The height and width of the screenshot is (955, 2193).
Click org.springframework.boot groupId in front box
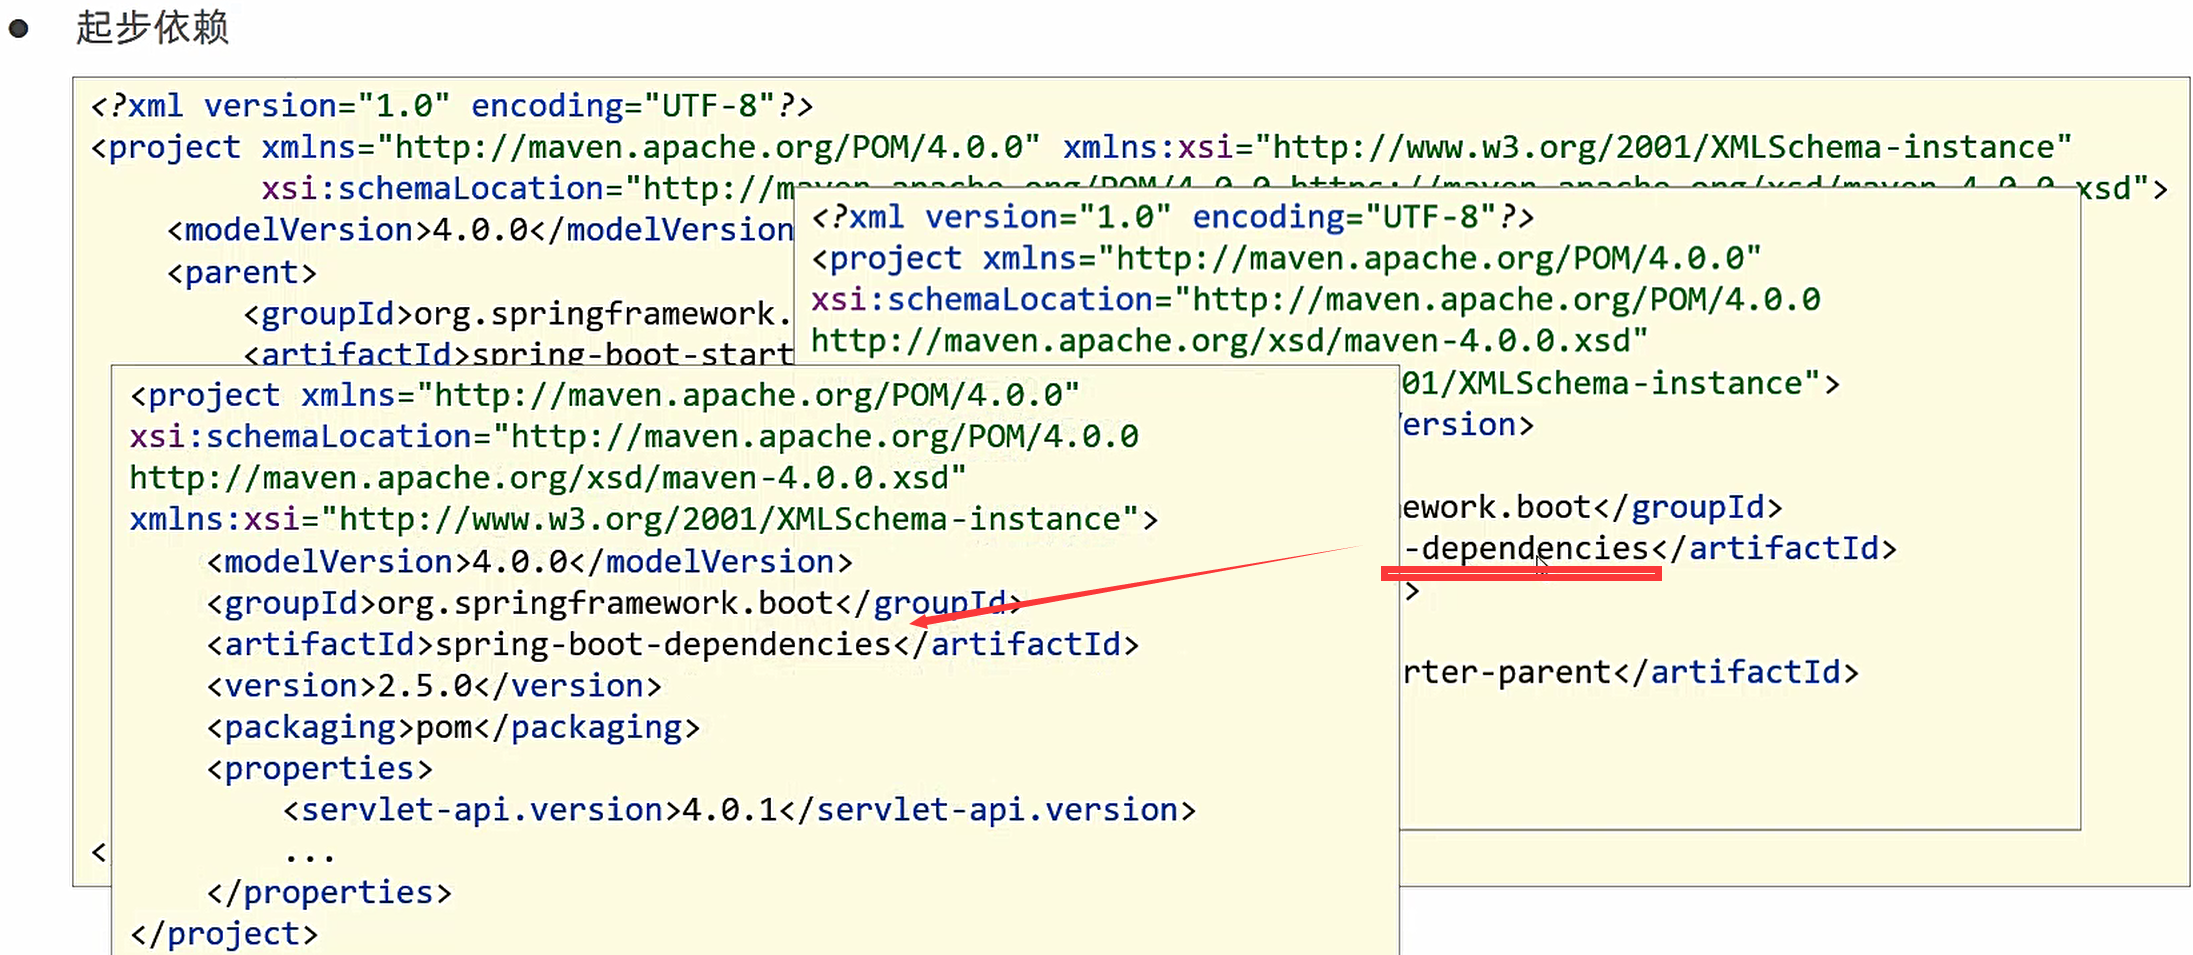(614, 603)
